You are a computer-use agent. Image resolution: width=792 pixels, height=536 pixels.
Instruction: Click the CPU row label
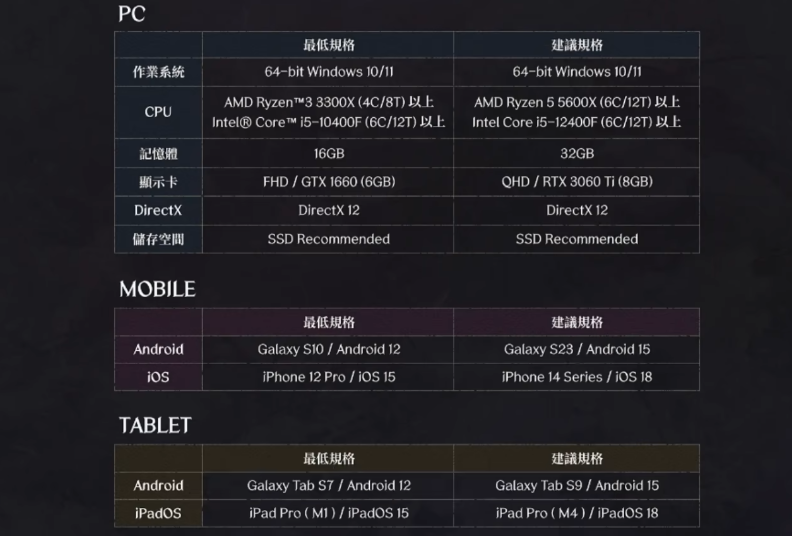click(158, 112)
